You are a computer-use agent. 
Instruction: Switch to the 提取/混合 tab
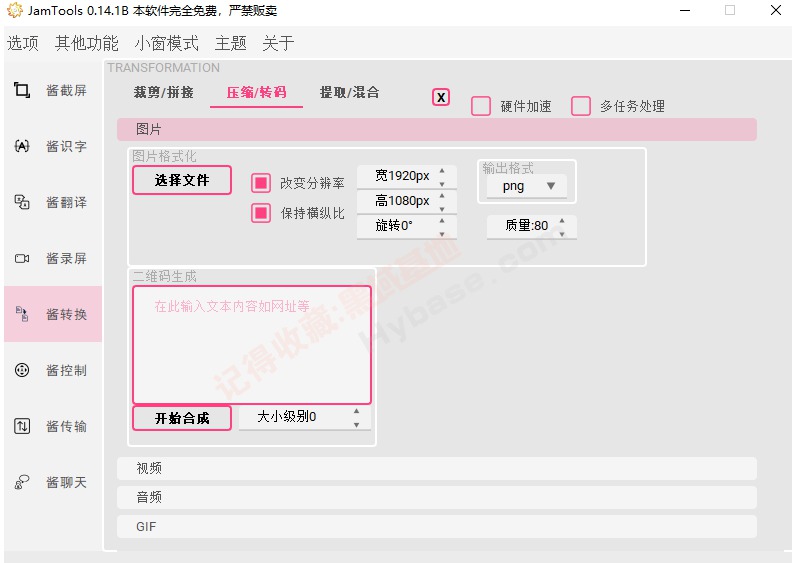coord(350,92)
